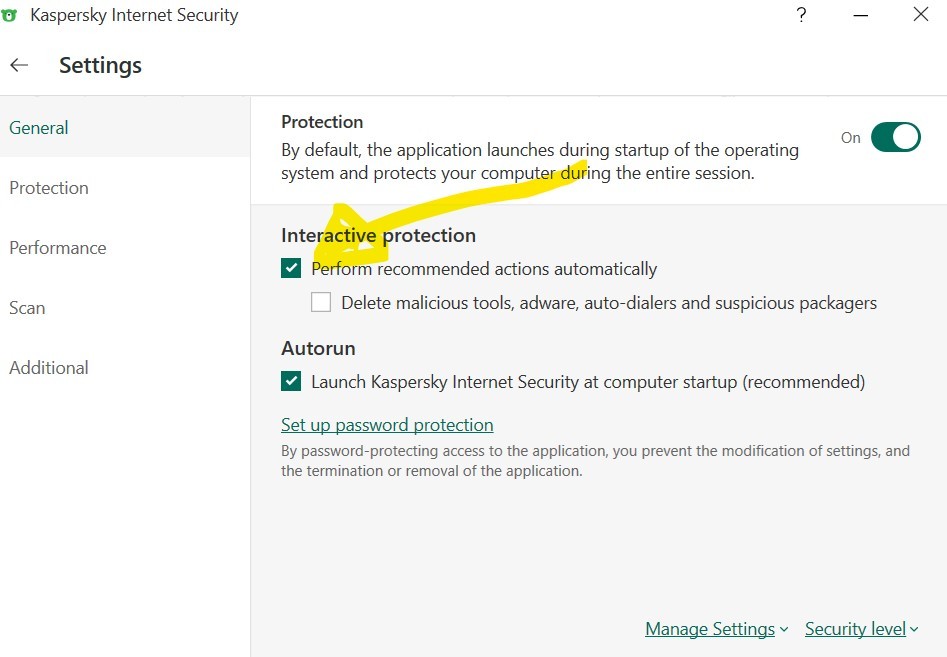Click the chevron beside Security level
The height and width of the screenshot is (657, 947).
914,629
